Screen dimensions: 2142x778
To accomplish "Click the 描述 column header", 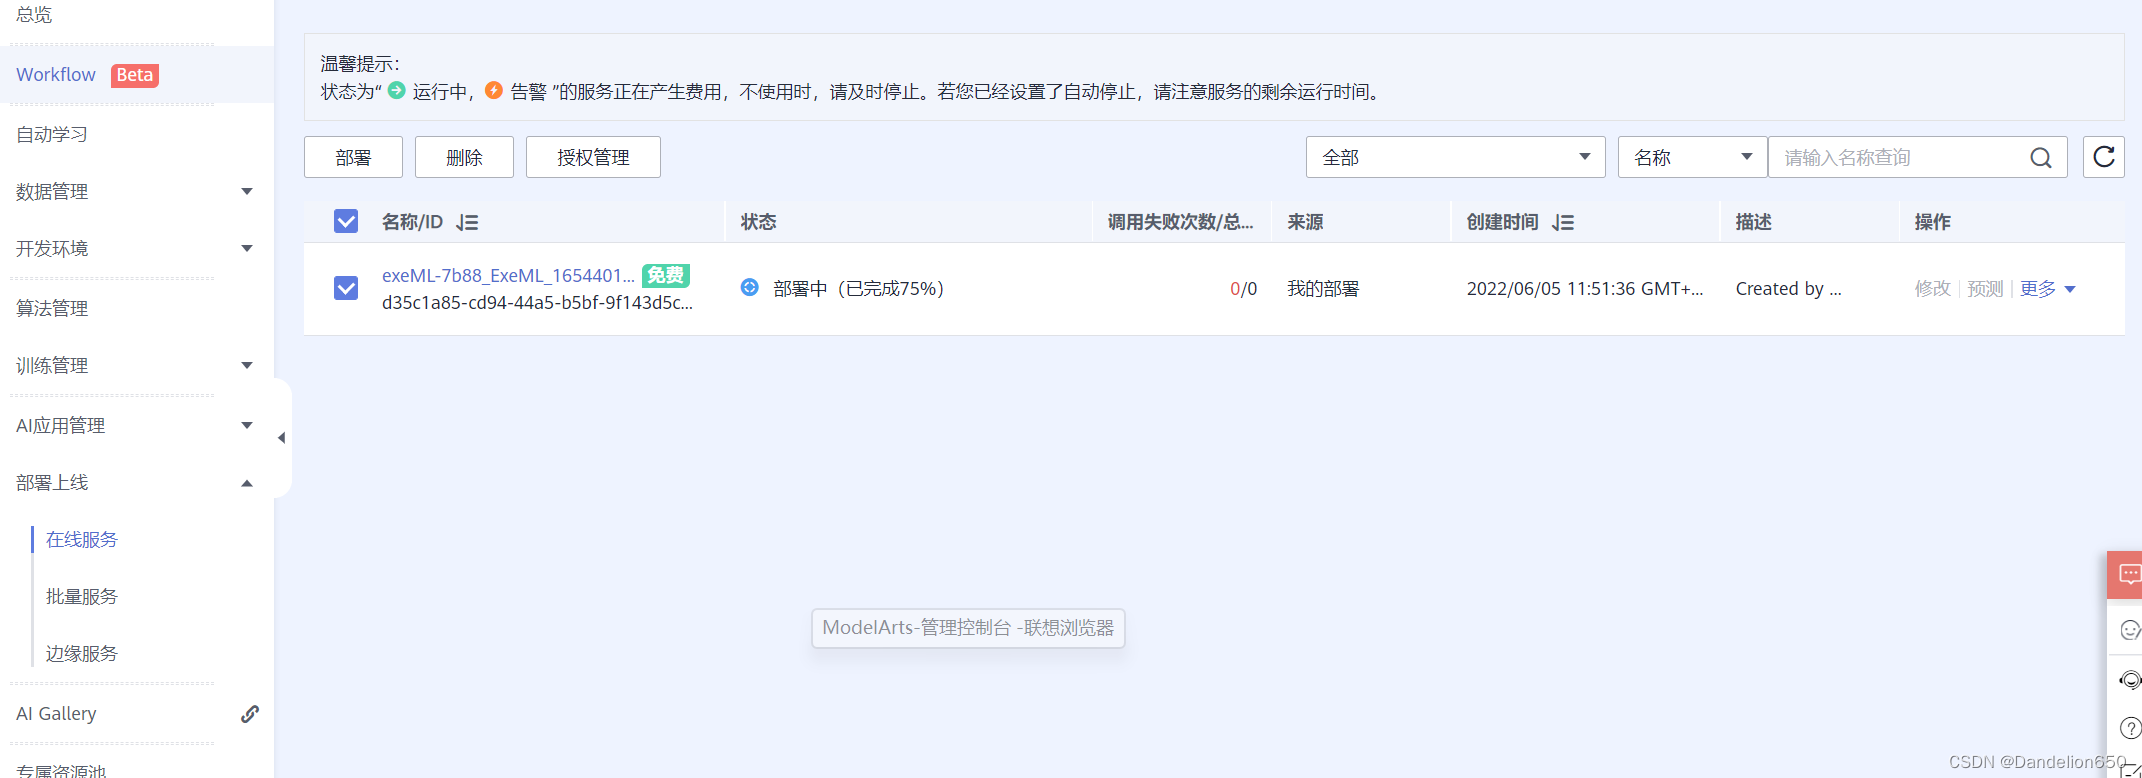I will tap(1753, 222).
